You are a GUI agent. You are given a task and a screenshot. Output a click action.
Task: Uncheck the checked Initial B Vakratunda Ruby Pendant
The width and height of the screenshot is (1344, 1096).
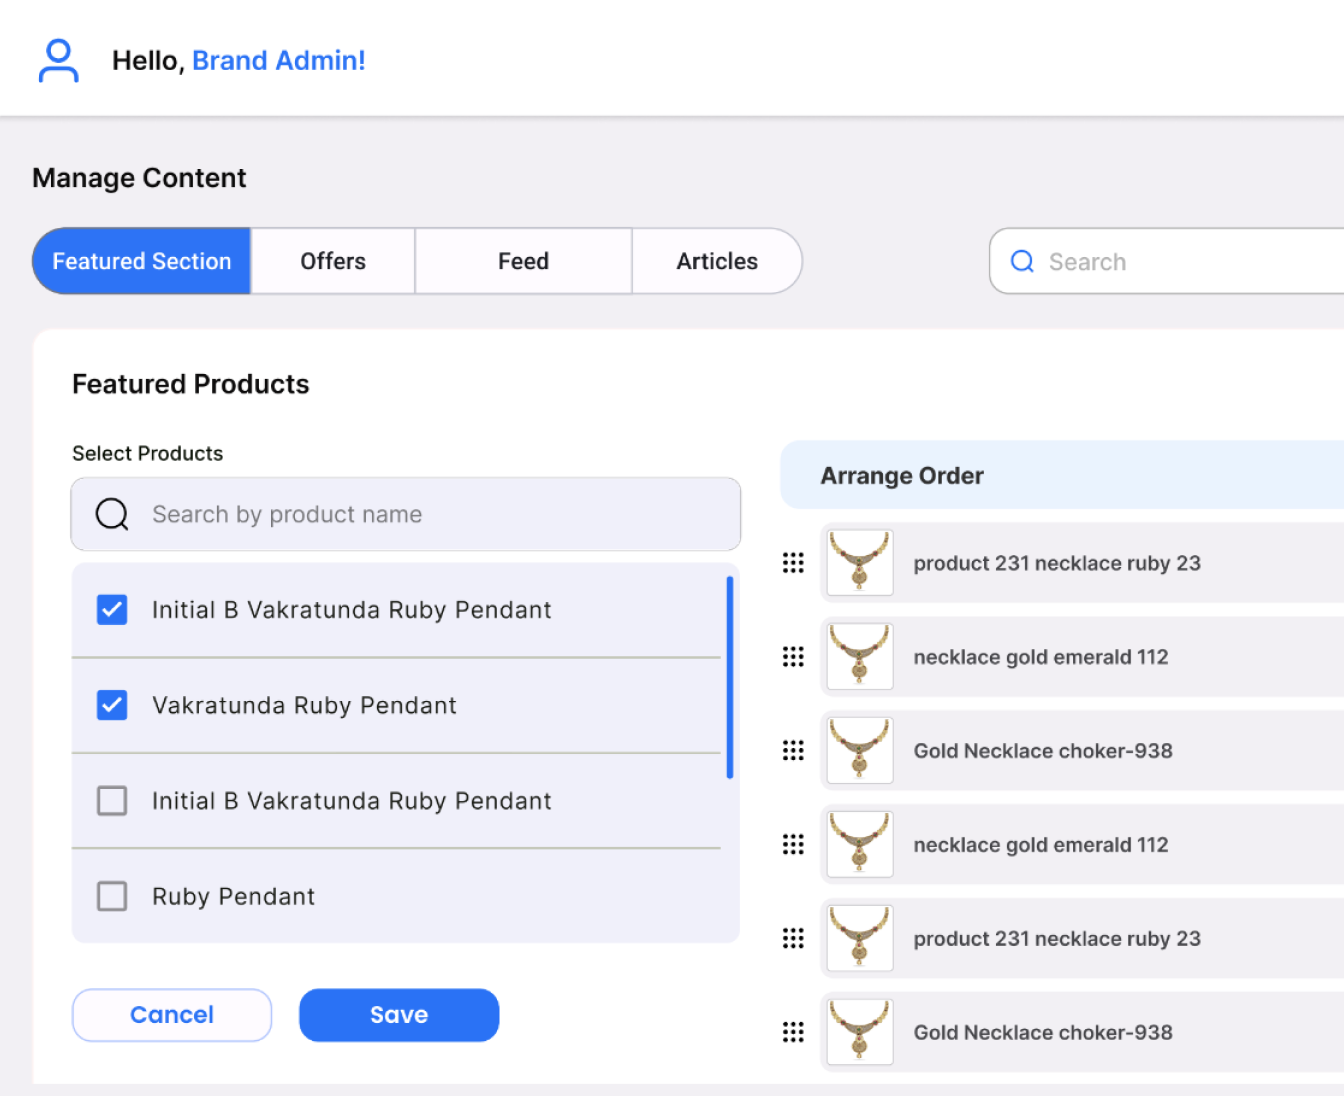tap(112, 610)
